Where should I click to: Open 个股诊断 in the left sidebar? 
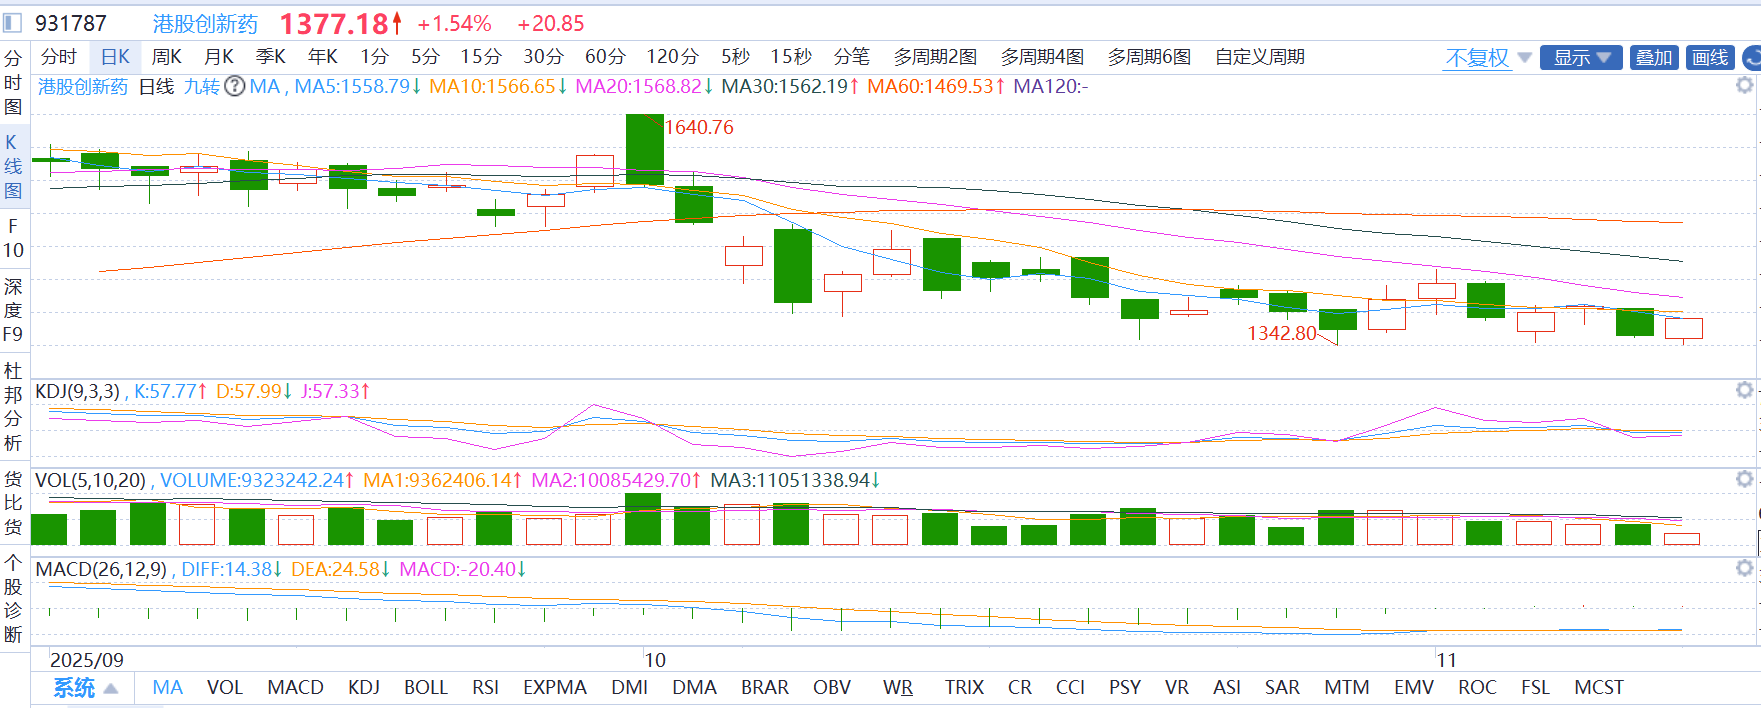pyautogui.click(x=13, y=598)
